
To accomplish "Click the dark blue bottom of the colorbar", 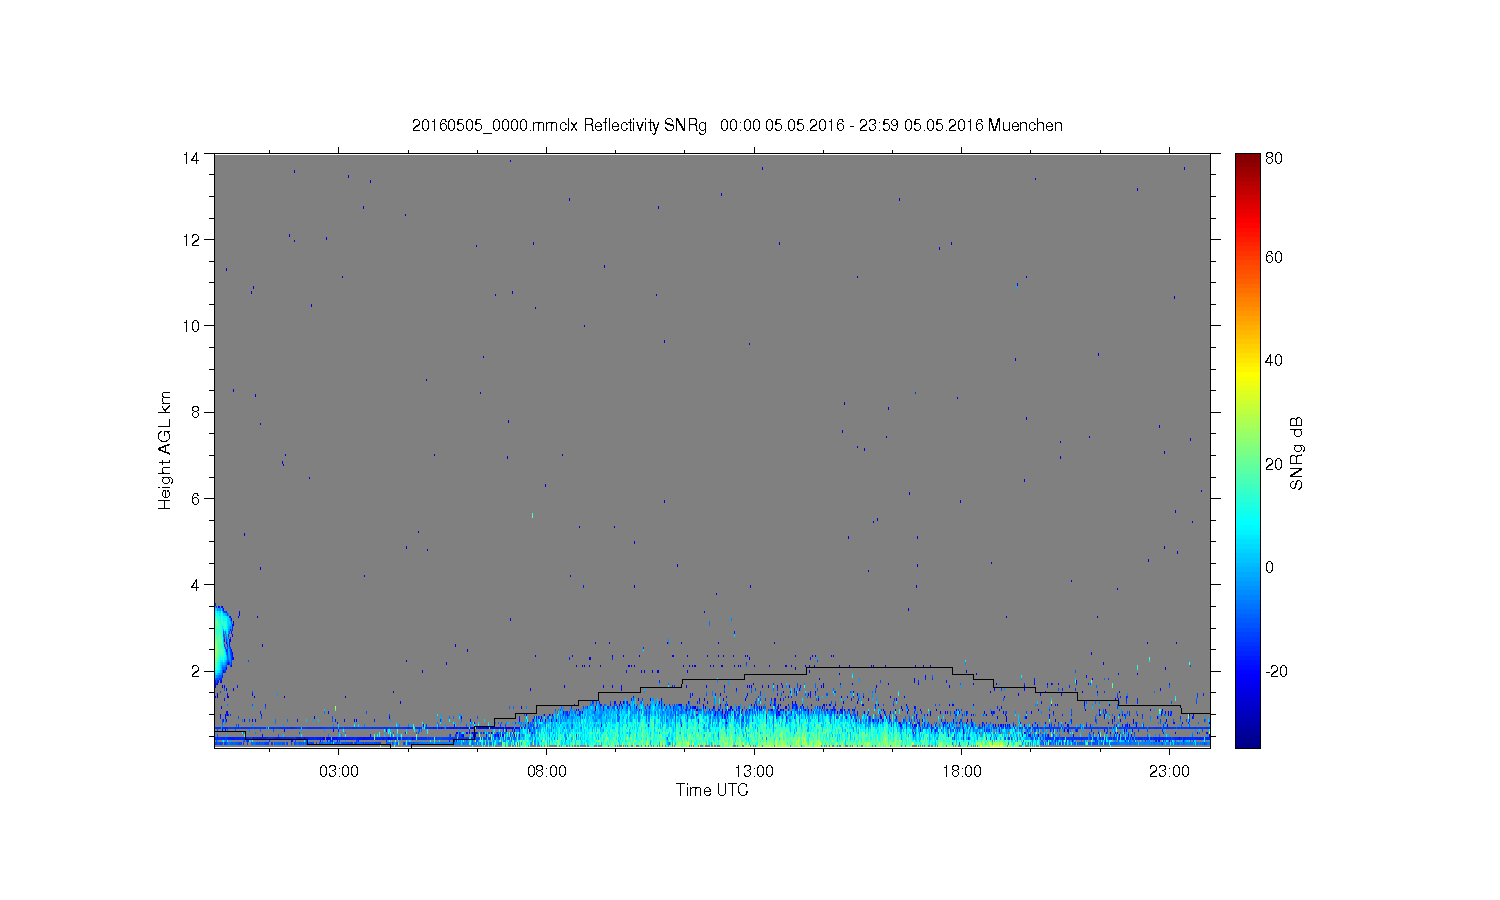I will pos(1247,738).
